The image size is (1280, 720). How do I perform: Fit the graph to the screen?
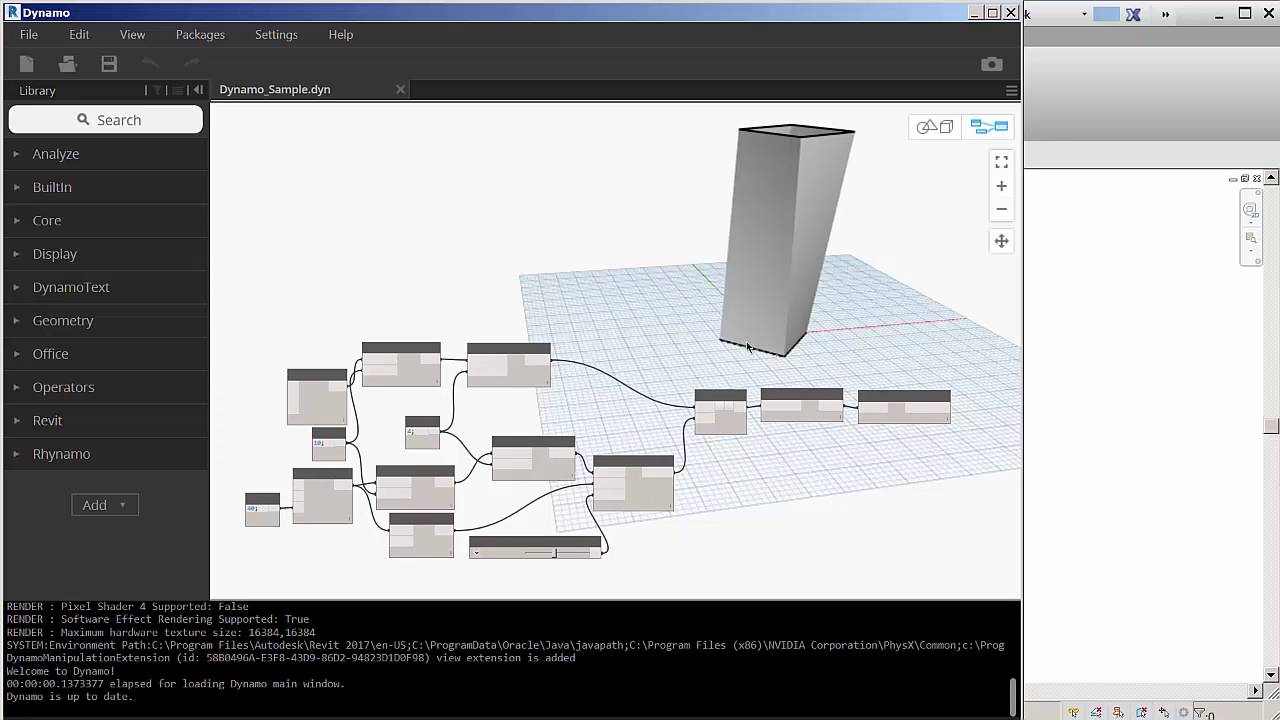pyautogui.click(x=1001, y=161)
